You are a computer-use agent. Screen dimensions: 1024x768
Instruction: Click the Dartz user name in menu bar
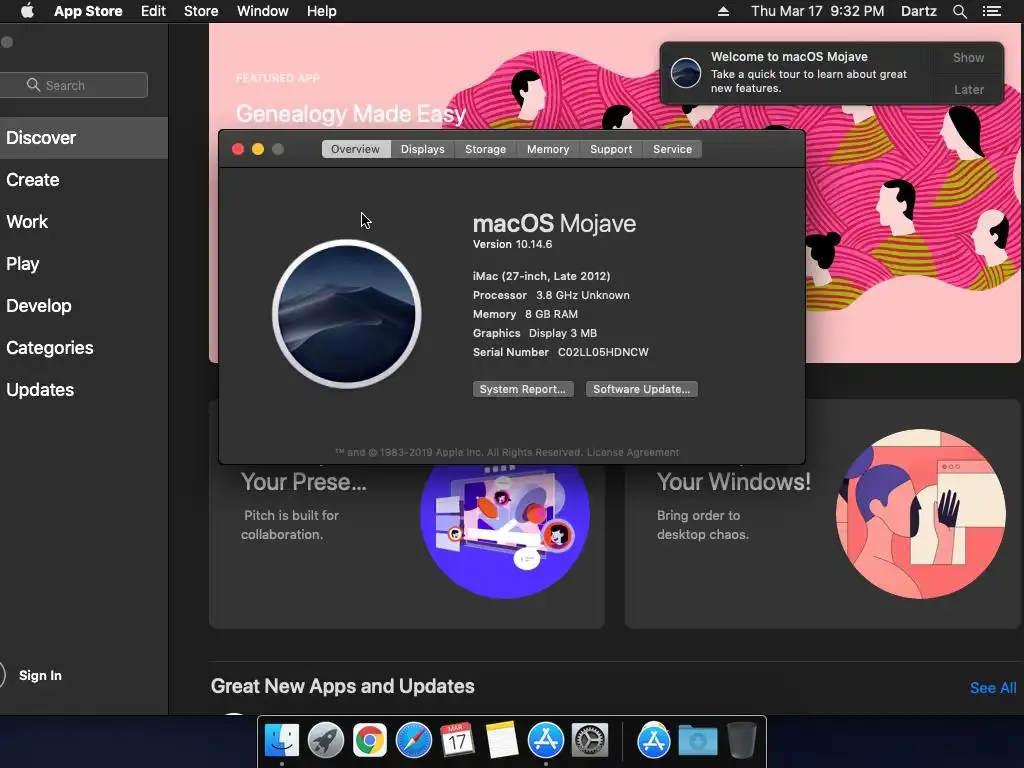click(919, 11)
